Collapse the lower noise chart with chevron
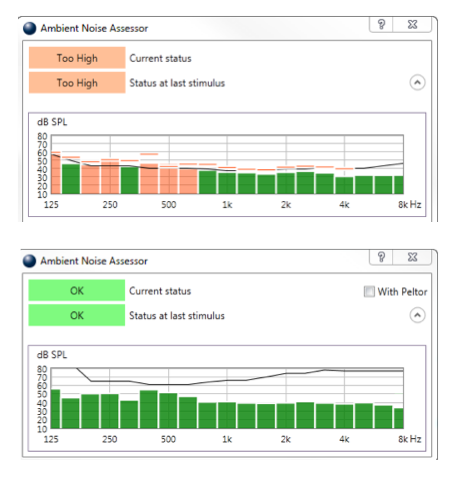The height and width of the screenshot is (479, 457). 417,315
